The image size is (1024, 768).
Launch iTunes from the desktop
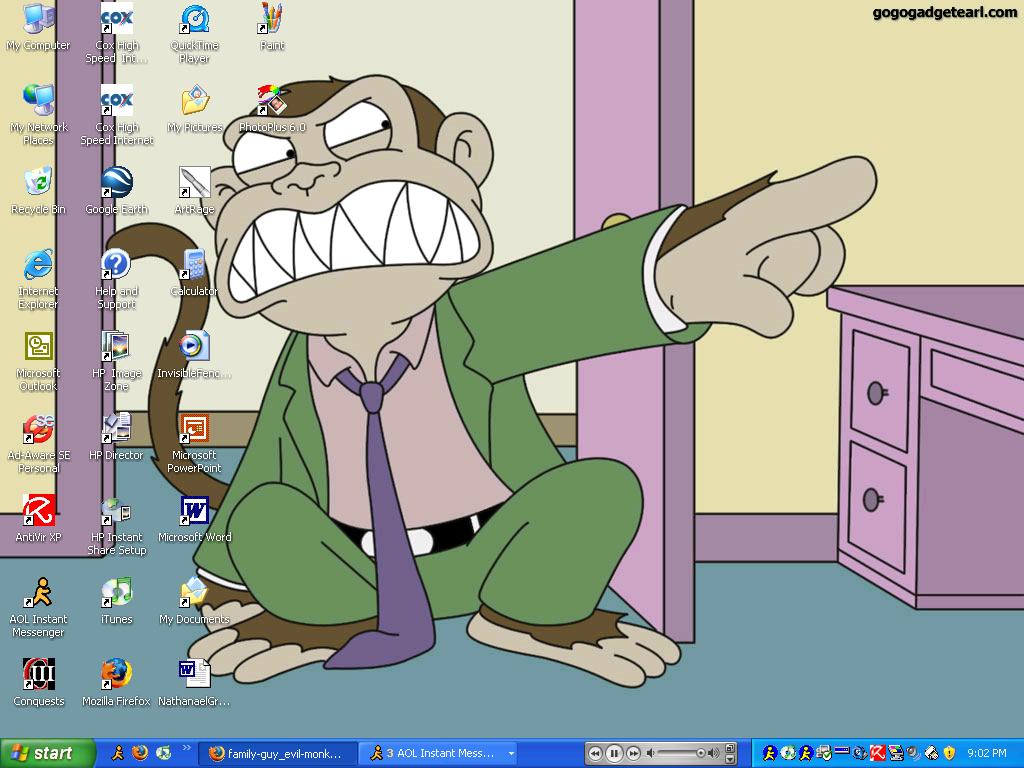(116, 601)
